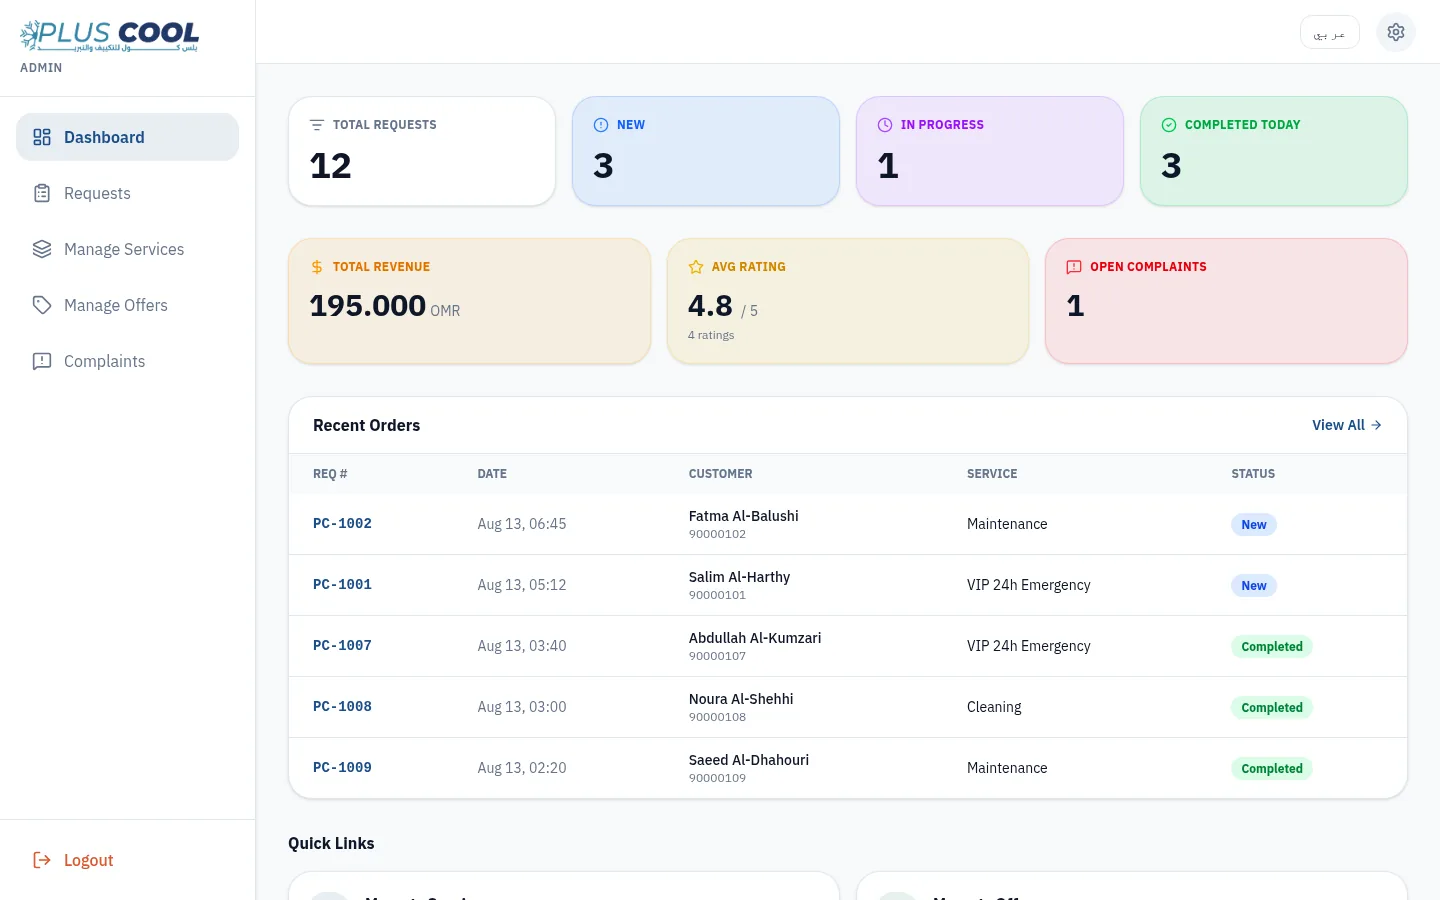
Task: Open the Open Complaints card
Action: click(x=1226, y=301)
